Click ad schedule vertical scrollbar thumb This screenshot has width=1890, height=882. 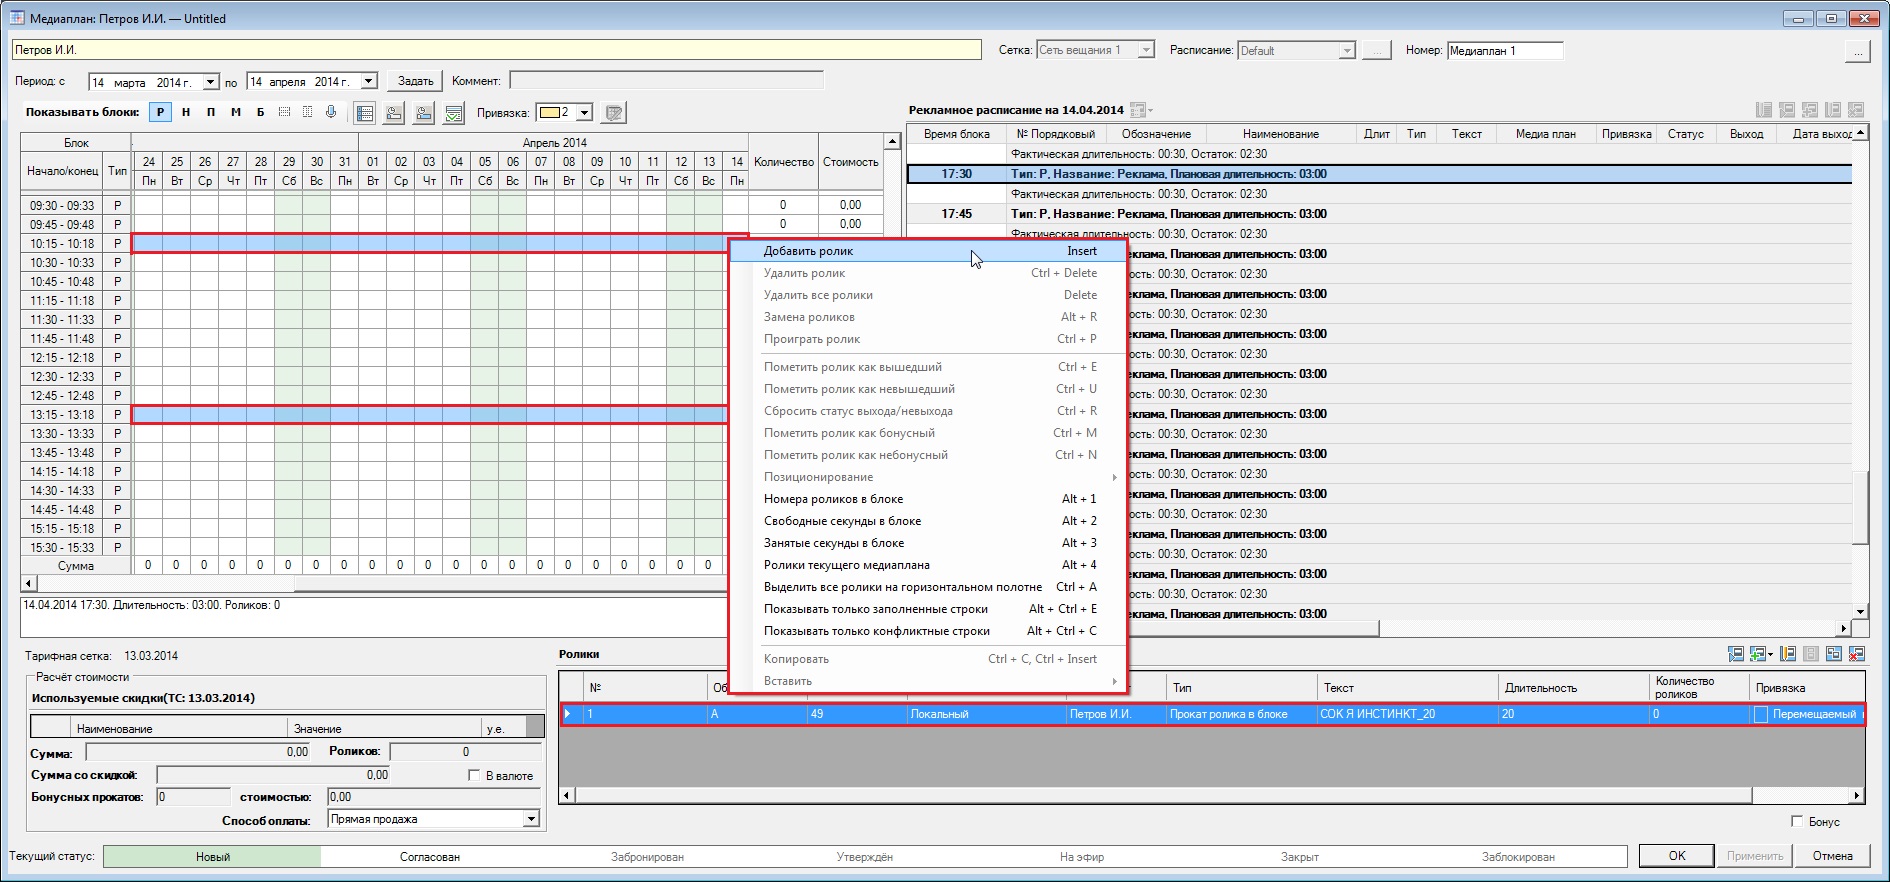coord(1860,507)
